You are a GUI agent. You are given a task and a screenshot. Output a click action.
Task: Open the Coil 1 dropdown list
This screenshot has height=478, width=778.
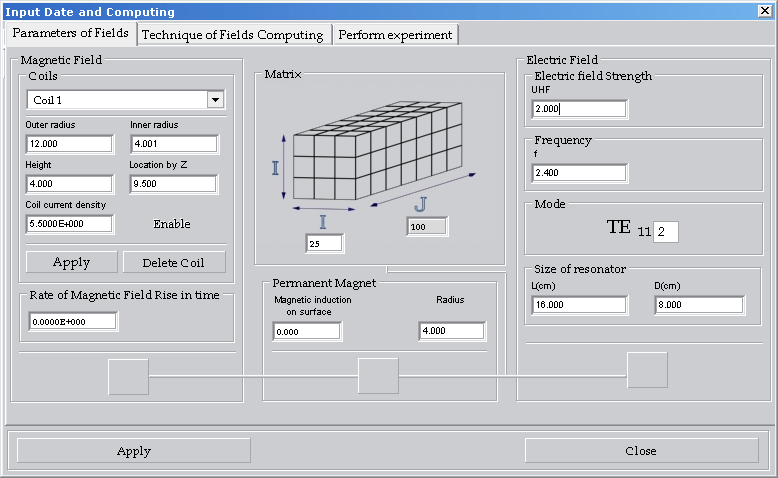pyautogui.click(x=214, y=100)
